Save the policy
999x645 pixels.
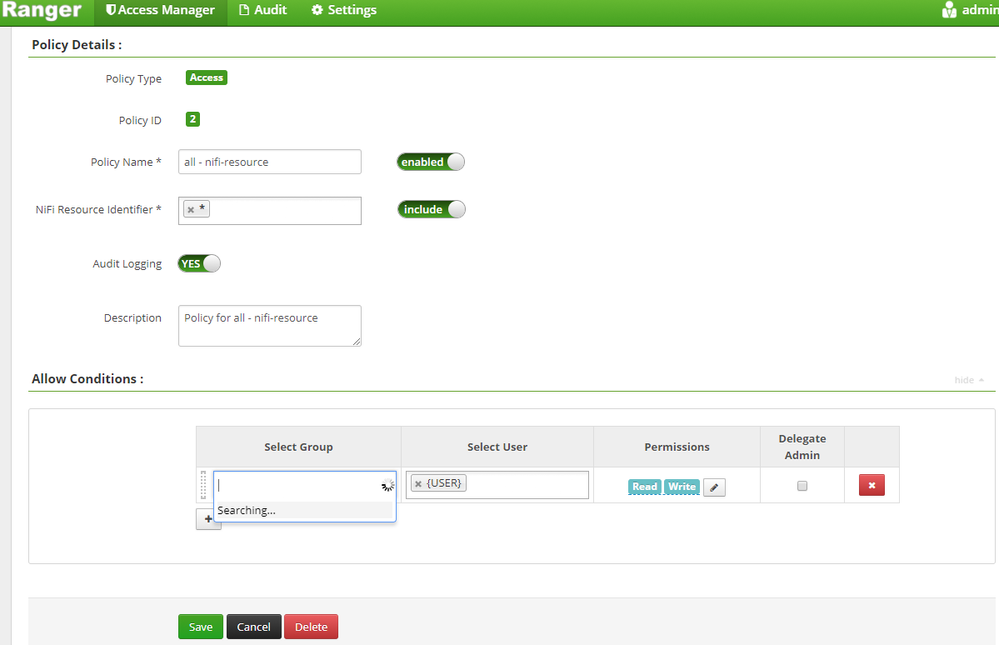201,627
